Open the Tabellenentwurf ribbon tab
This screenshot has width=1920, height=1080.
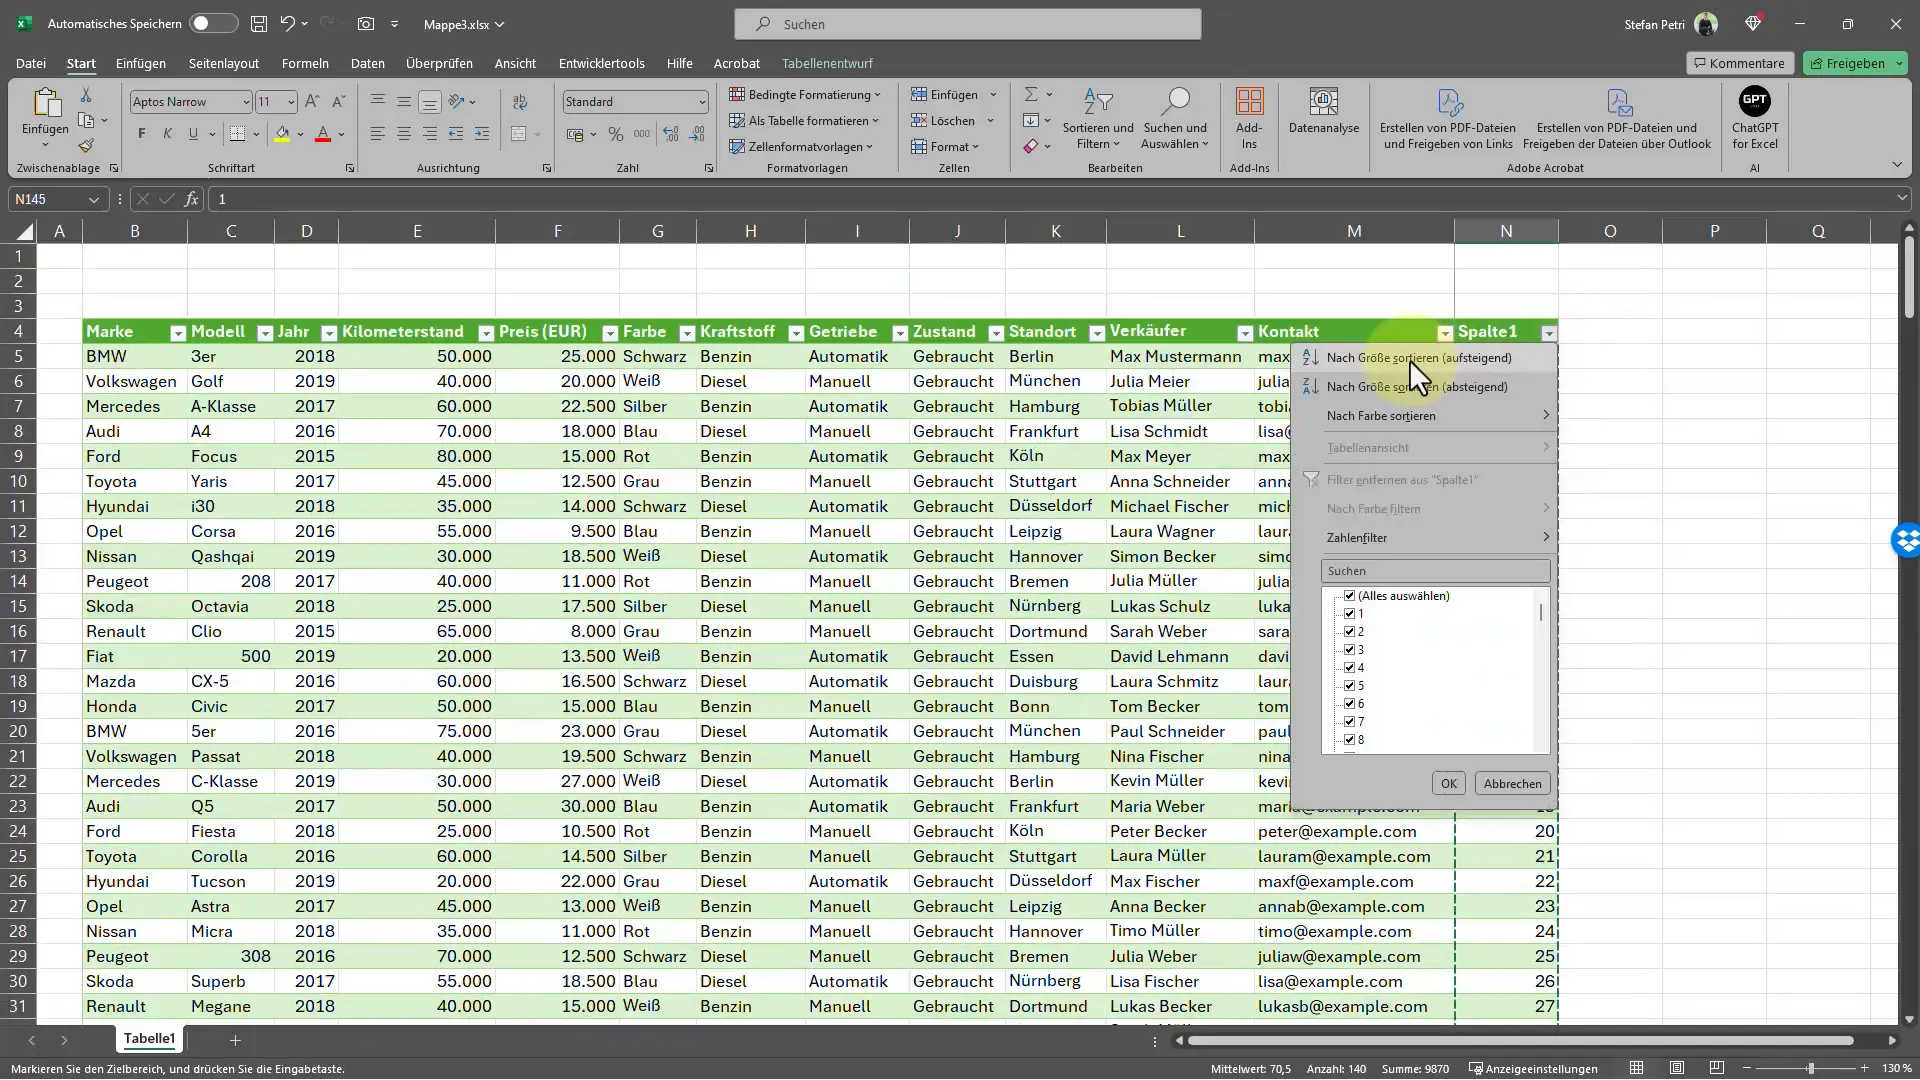(827, 63)
